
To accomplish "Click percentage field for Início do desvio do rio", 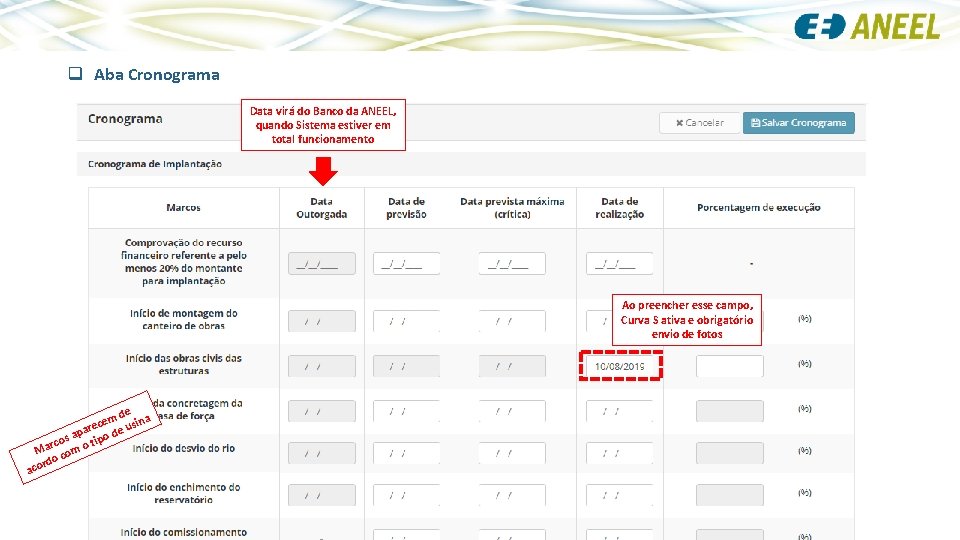I will pyautogui.click(x=730, y=453).
